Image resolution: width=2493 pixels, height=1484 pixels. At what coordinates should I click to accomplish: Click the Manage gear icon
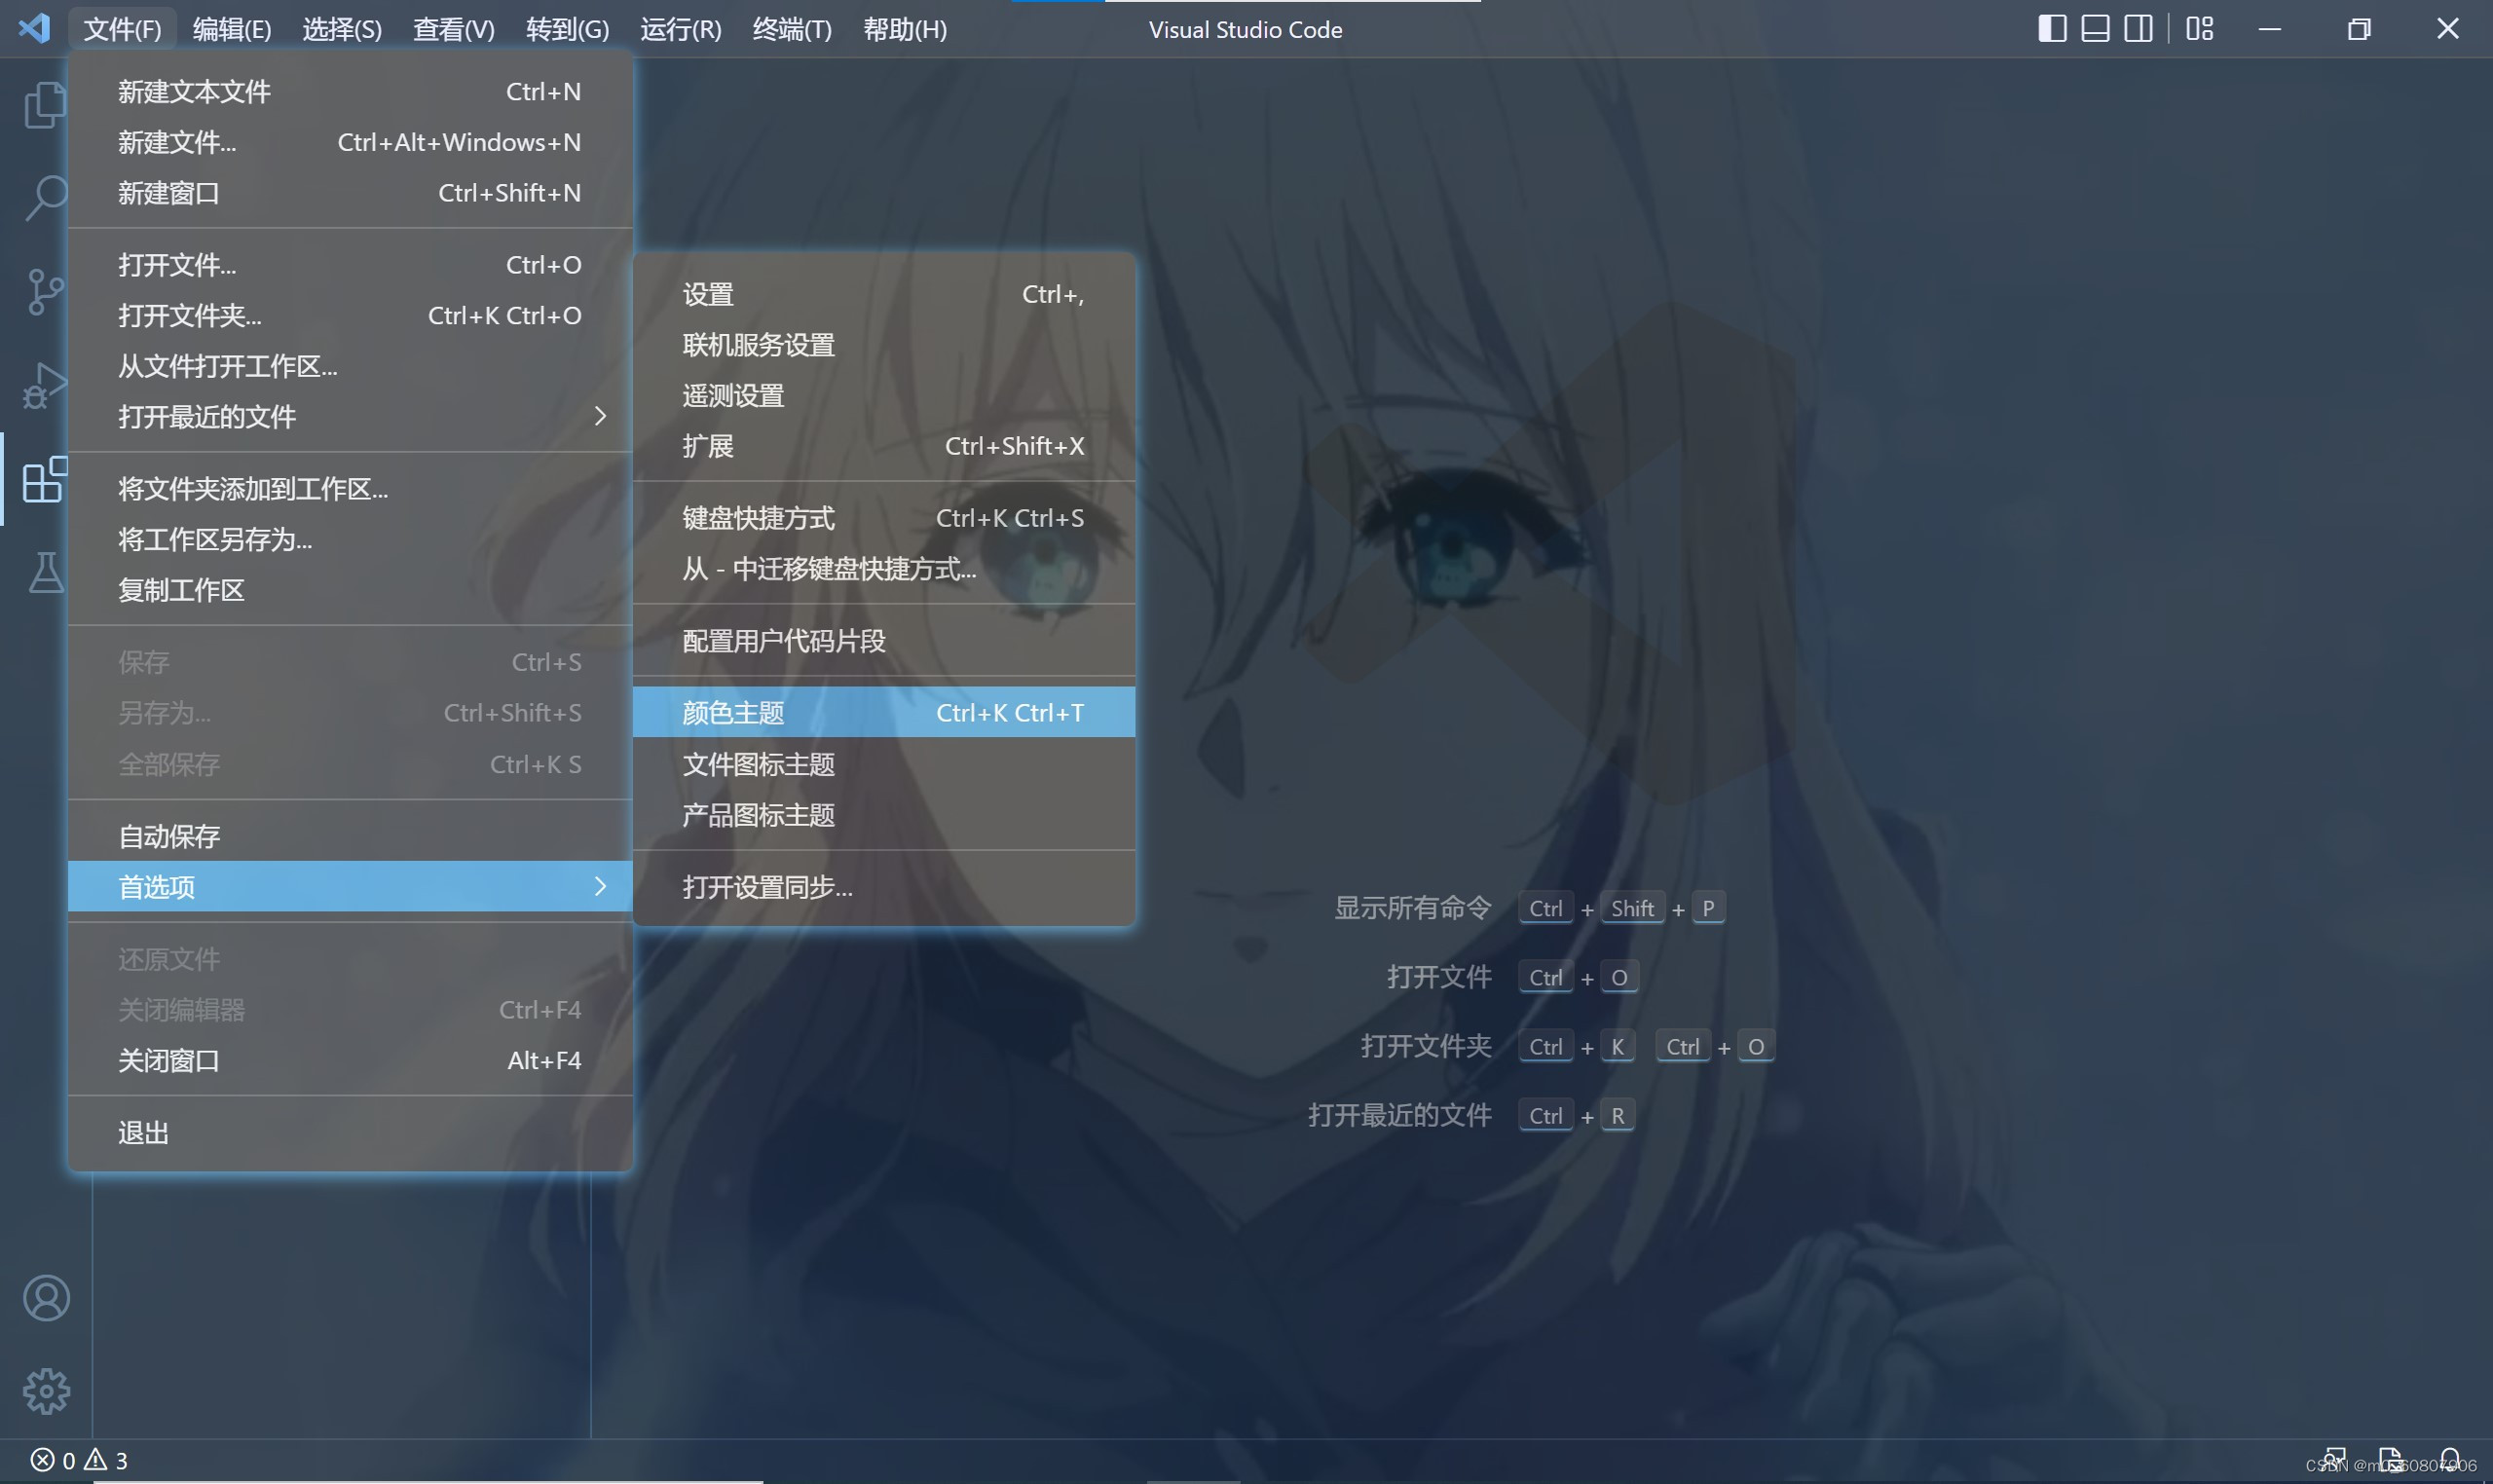46,1391
